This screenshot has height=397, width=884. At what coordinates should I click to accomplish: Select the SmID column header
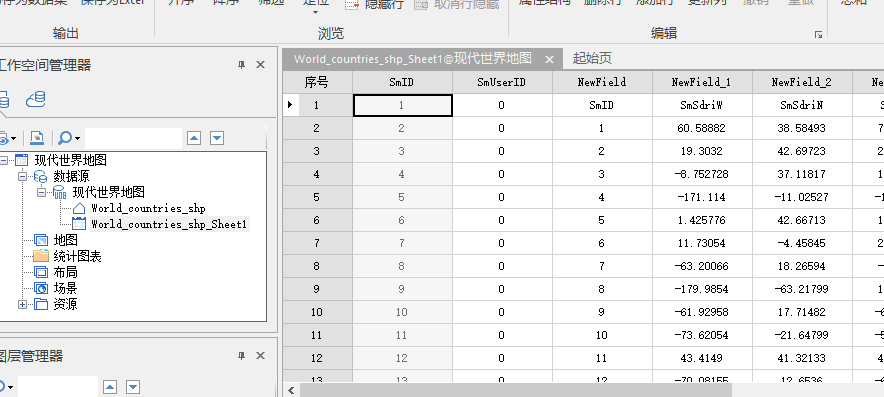click(402, 82)
